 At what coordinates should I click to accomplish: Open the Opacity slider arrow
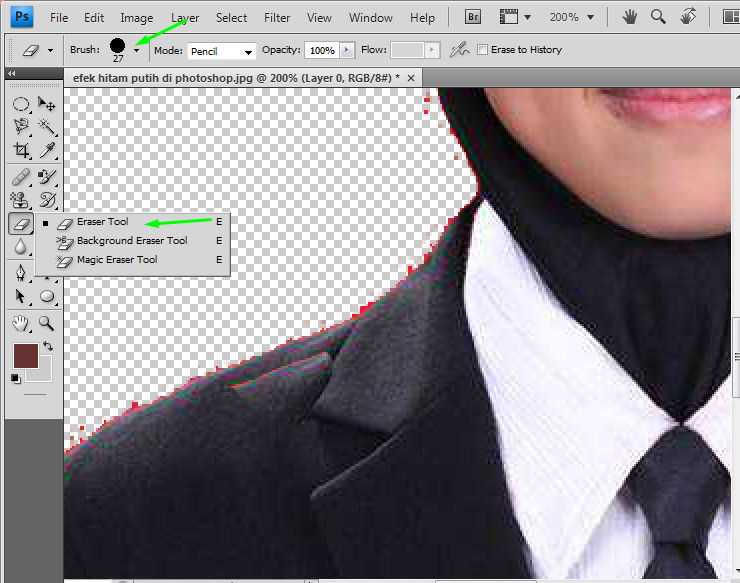[x=347, y=50]
